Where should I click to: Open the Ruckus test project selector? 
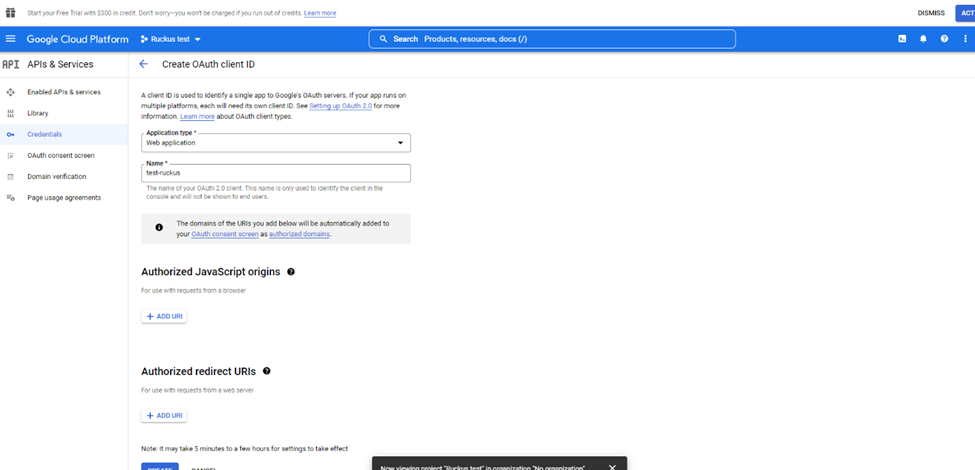tap(171, 39)
